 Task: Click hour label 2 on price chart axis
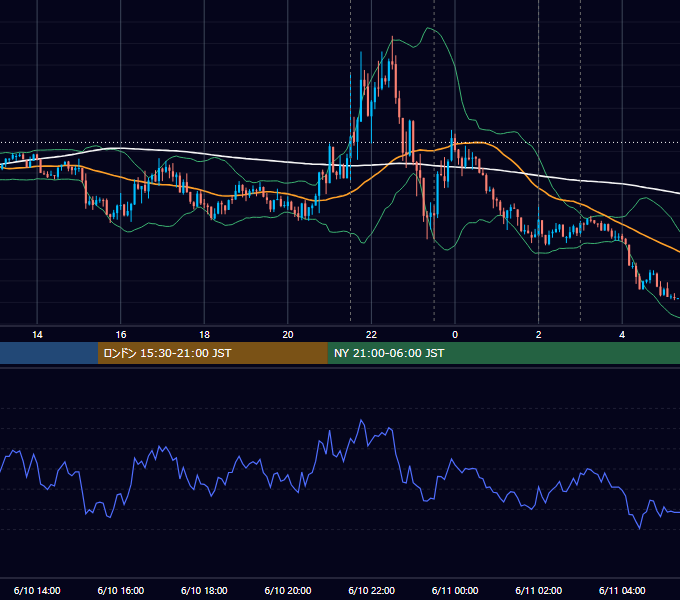pos(539,335)
